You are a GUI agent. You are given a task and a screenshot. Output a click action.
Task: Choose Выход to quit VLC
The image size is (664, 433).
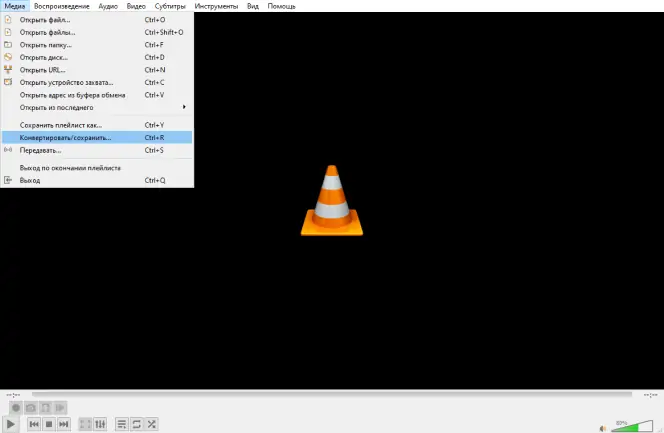tap(97, 180)
